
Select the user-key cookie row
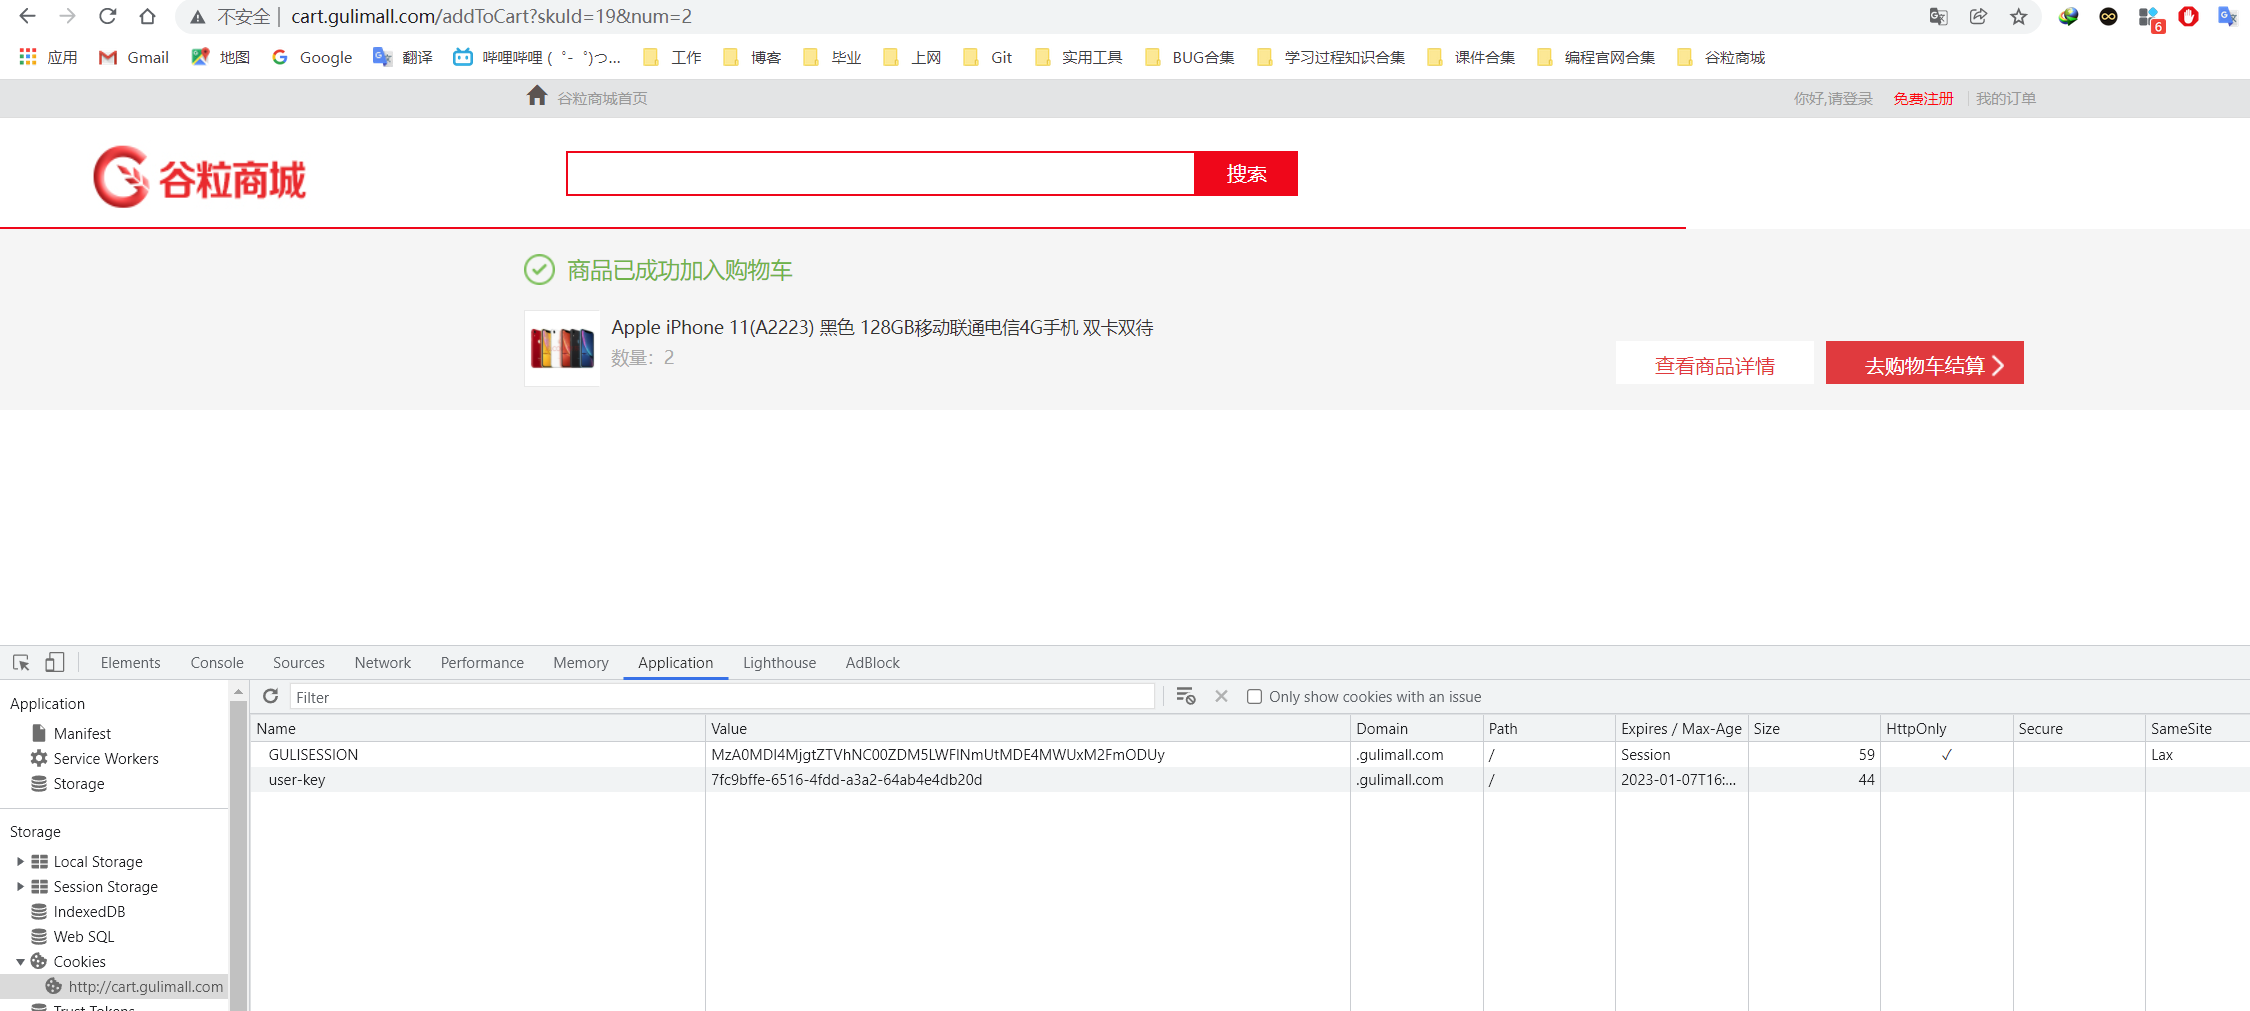[x=1250, y=779]
